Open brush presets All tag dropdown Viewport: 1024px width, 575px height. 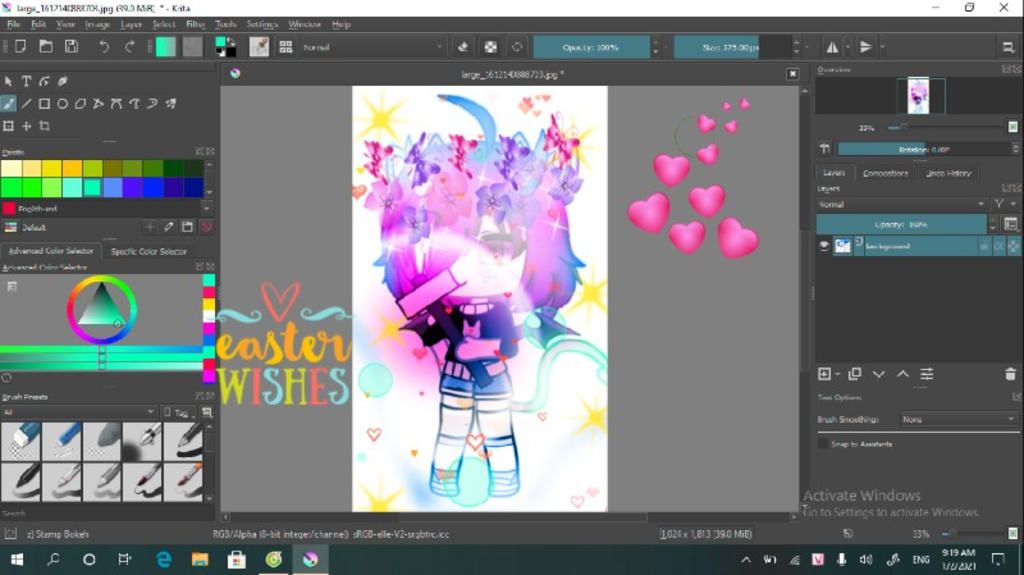coord(78,412)
